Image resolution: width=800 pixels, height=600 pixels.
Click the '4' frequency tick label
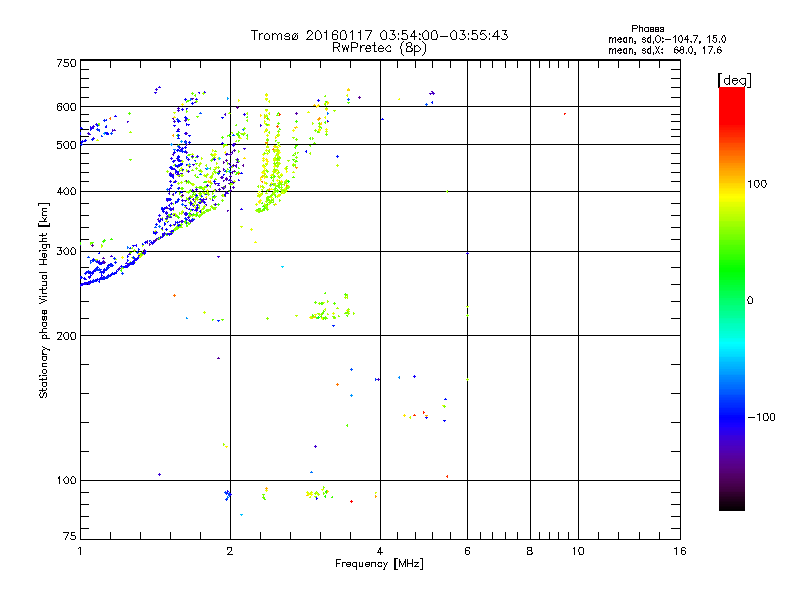click(380, 551)
